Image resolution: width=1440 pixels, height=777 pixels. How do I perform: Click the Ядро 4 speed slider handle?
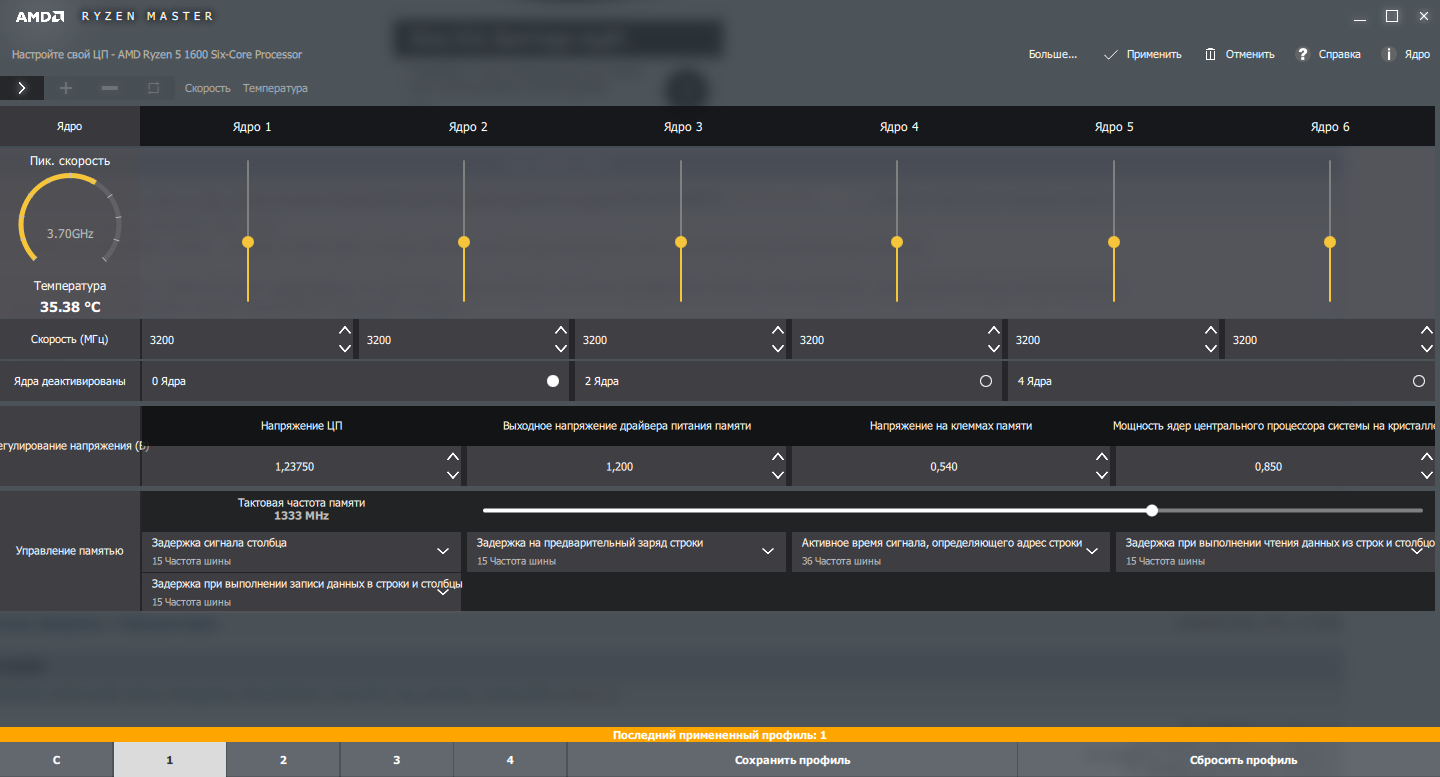tap(897, 242)
